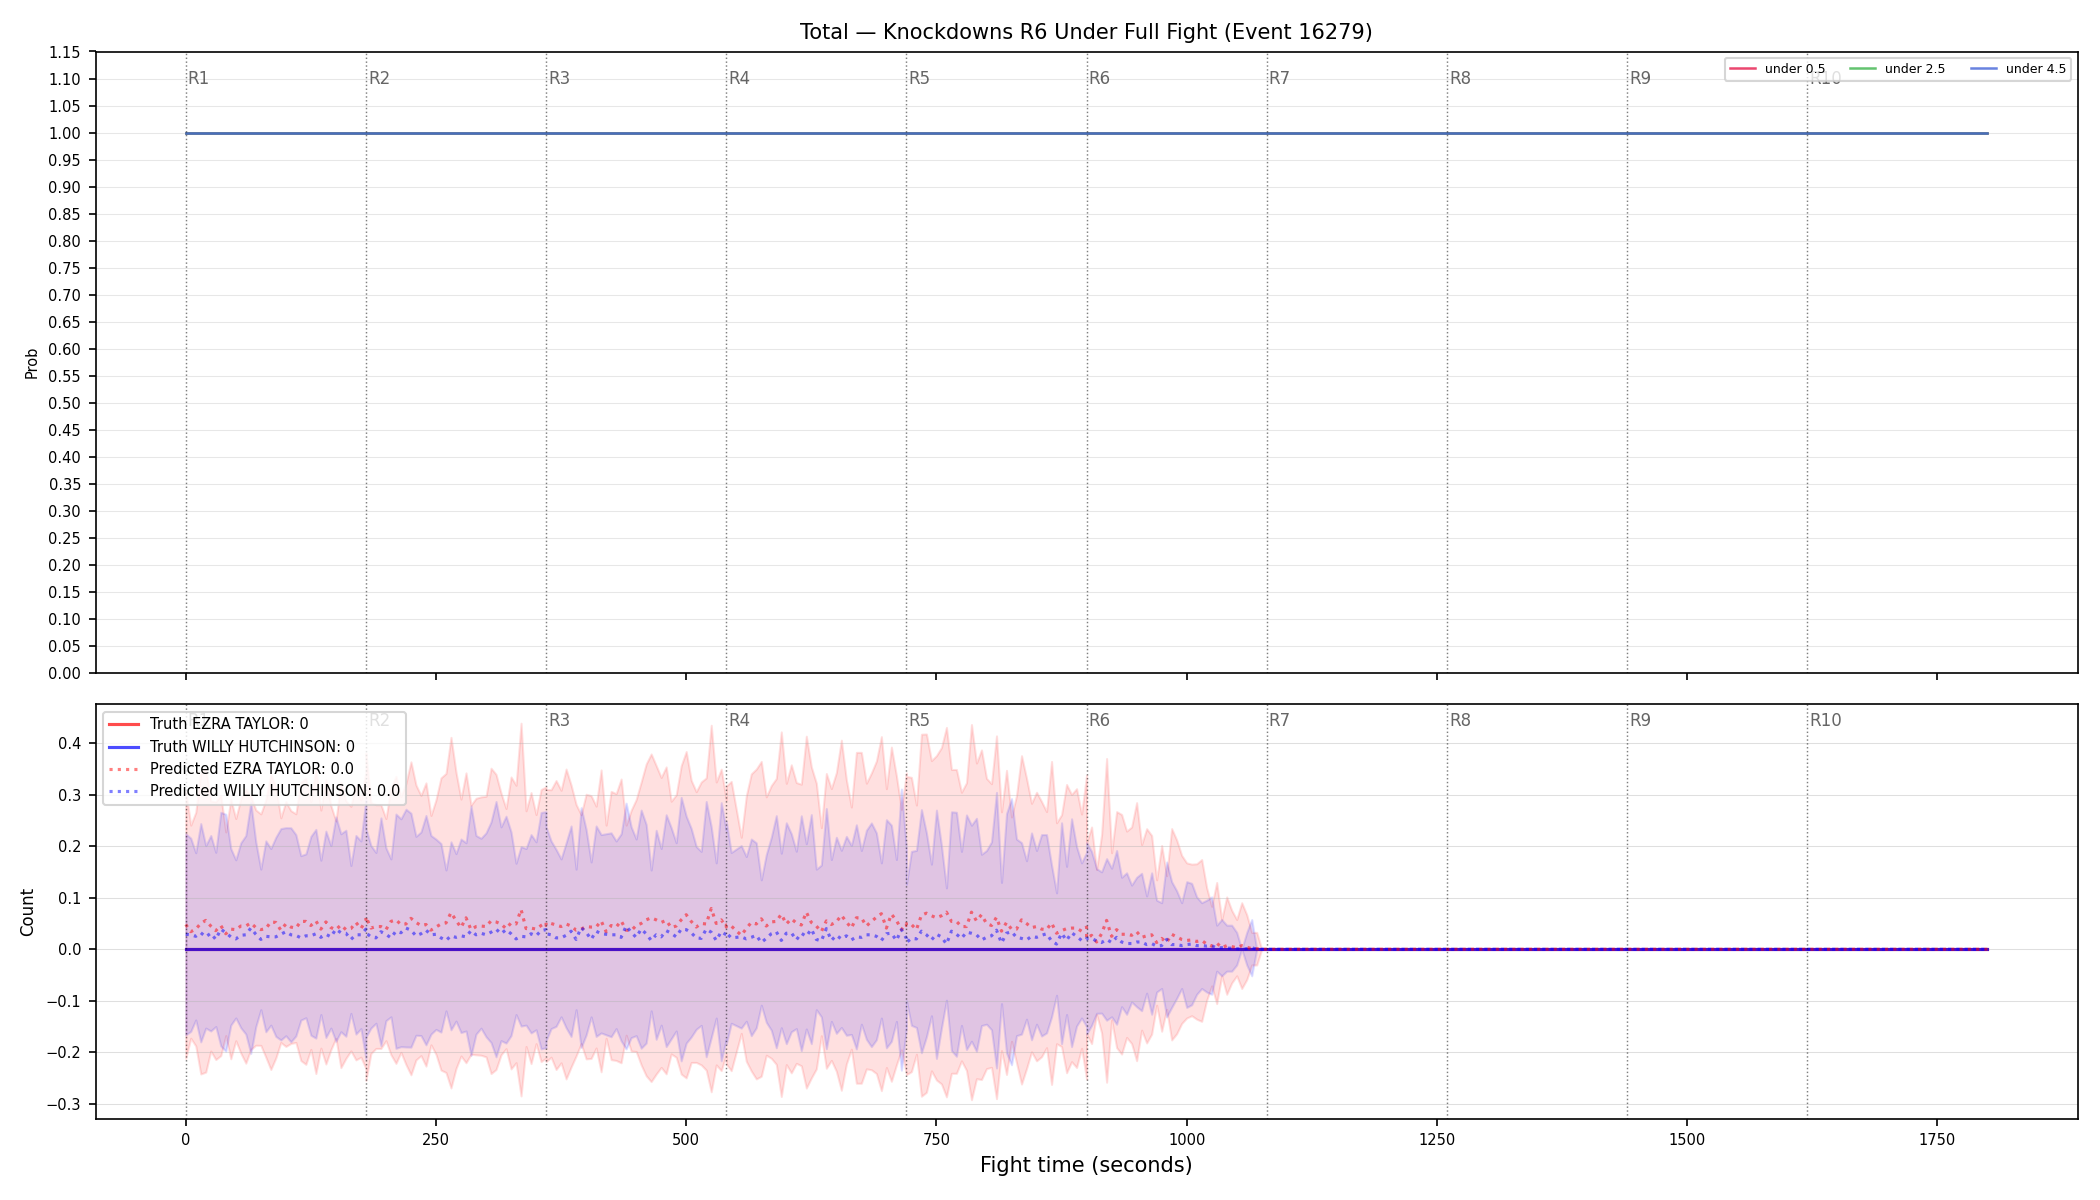Click the 'Count' y-axis label
The height and width of the screenshot is (1200, 2100).
27,912
